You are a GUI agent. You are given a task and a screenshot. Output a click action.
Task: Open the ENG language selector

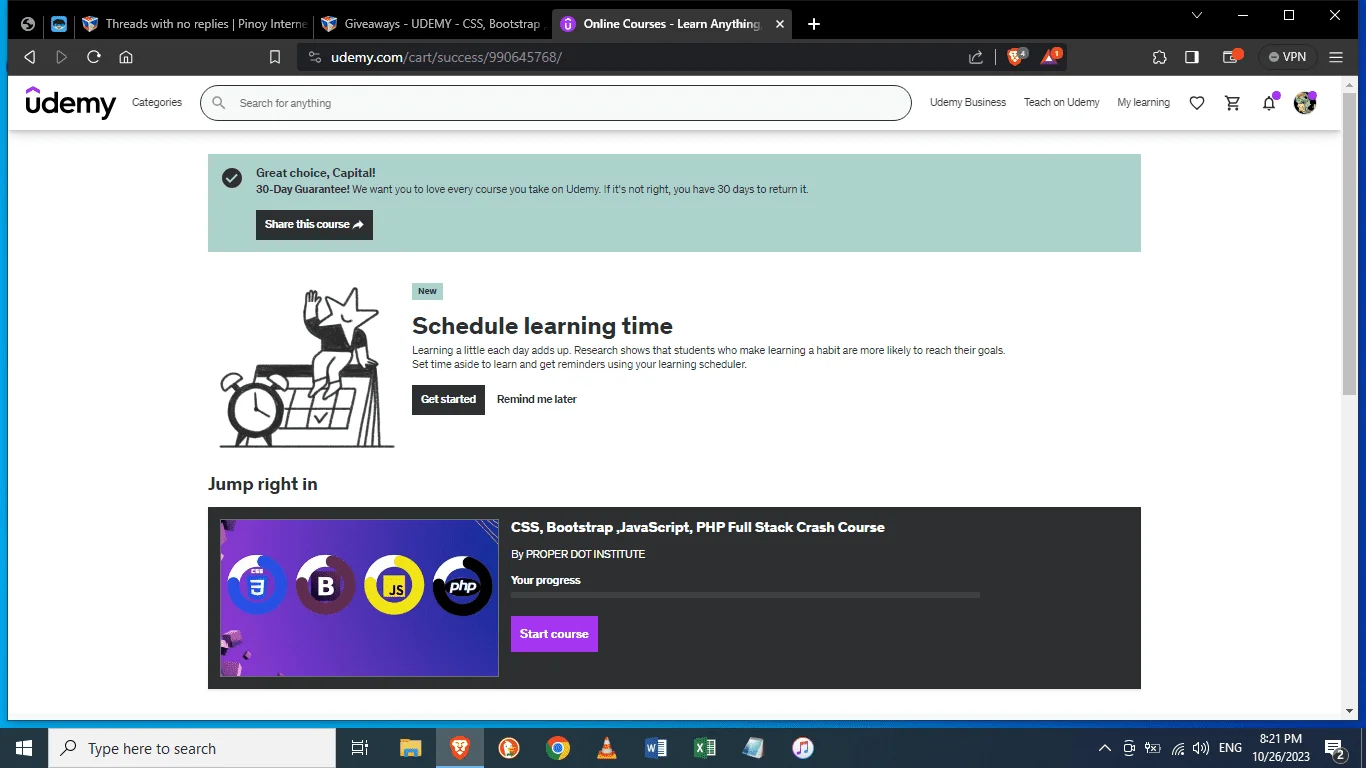[1230, 748]
